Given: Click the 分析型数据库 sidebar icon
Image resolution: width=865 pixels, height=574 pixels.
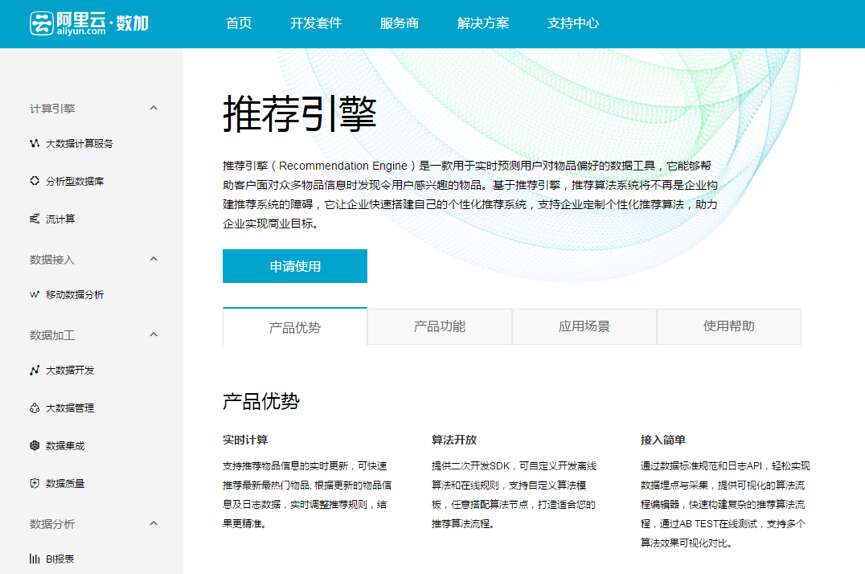Looking at the screenshot, I should tap(35, 181).
